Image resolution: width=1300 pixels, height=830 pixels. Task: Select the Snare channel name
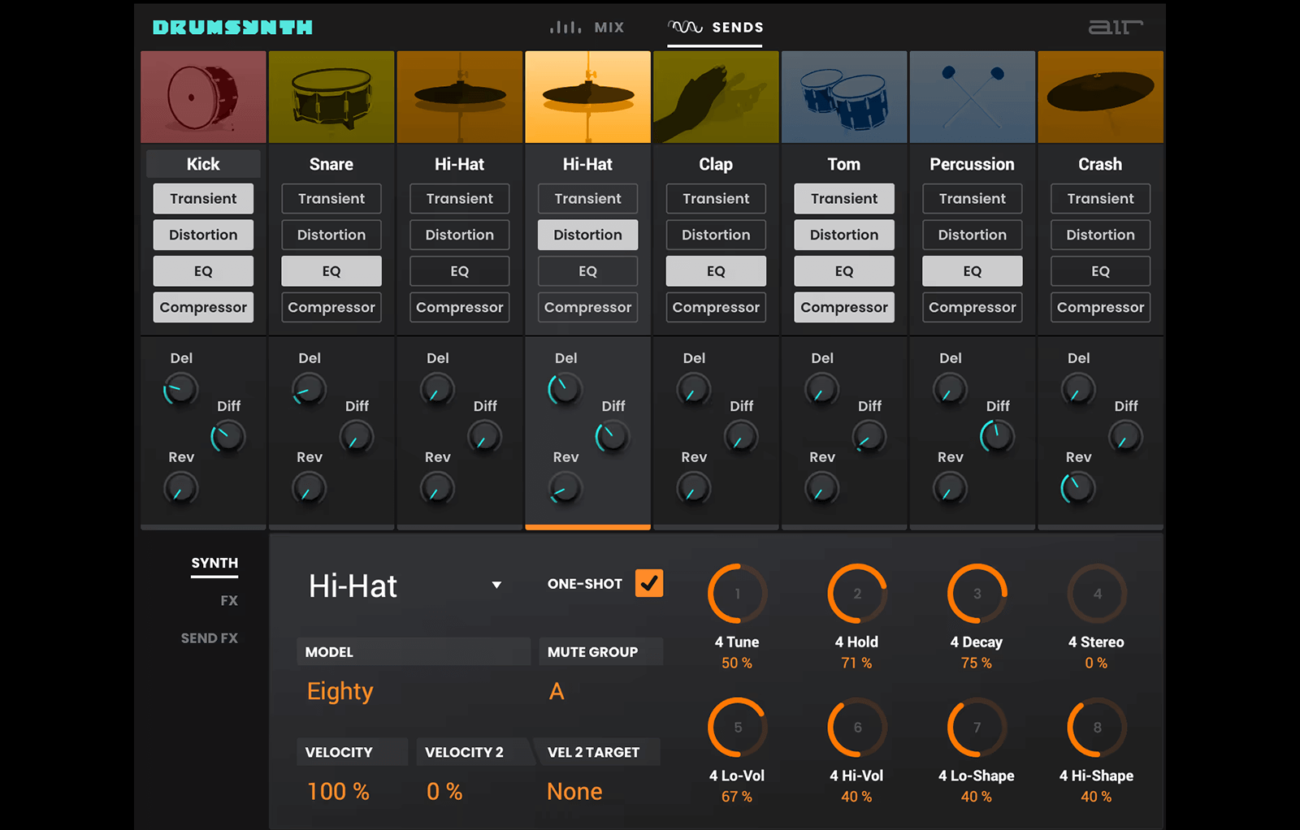point(331,164)
